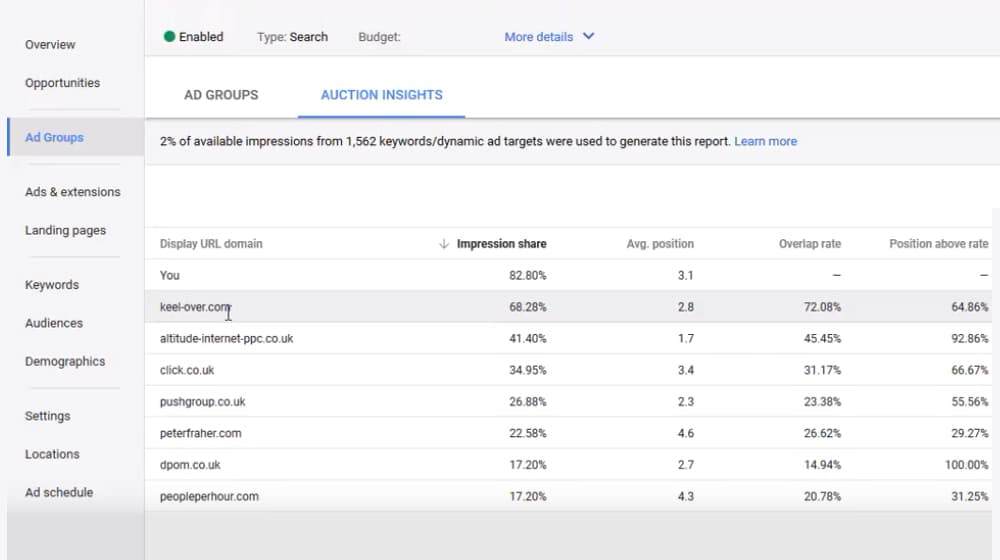Open the Learn more link
The width and height of the screenshot is (1000, 560).
tap(765, 142)
